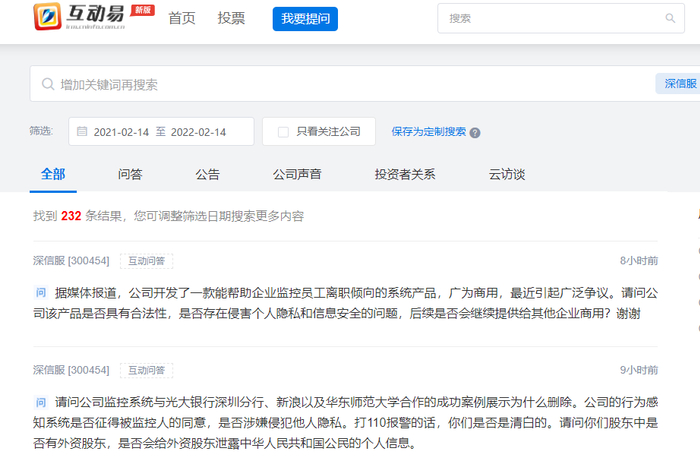Click the magnifier icon in top search
Viewport: 700px width, 464px height.
pyautogui.click(x=670, y=18)
